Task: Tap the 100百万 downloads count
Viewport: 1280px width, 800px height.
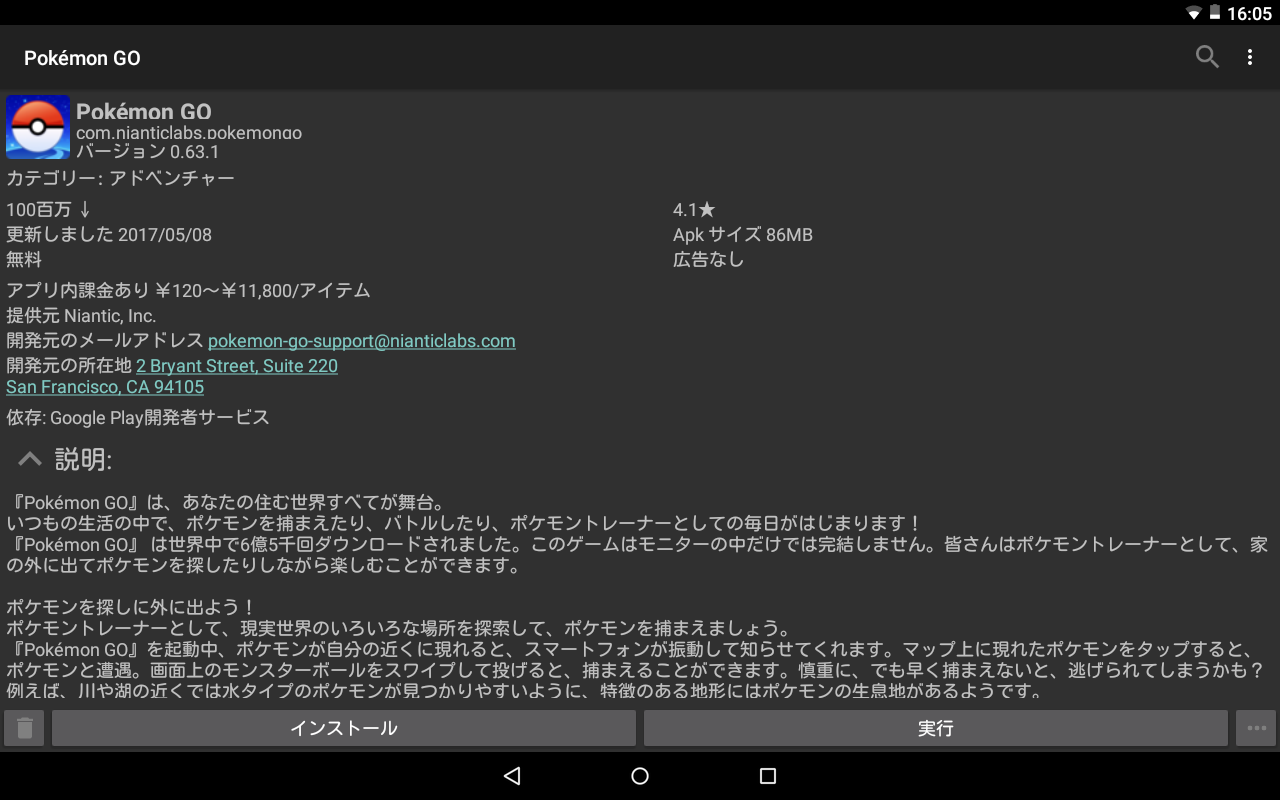Action: point(49,209)
